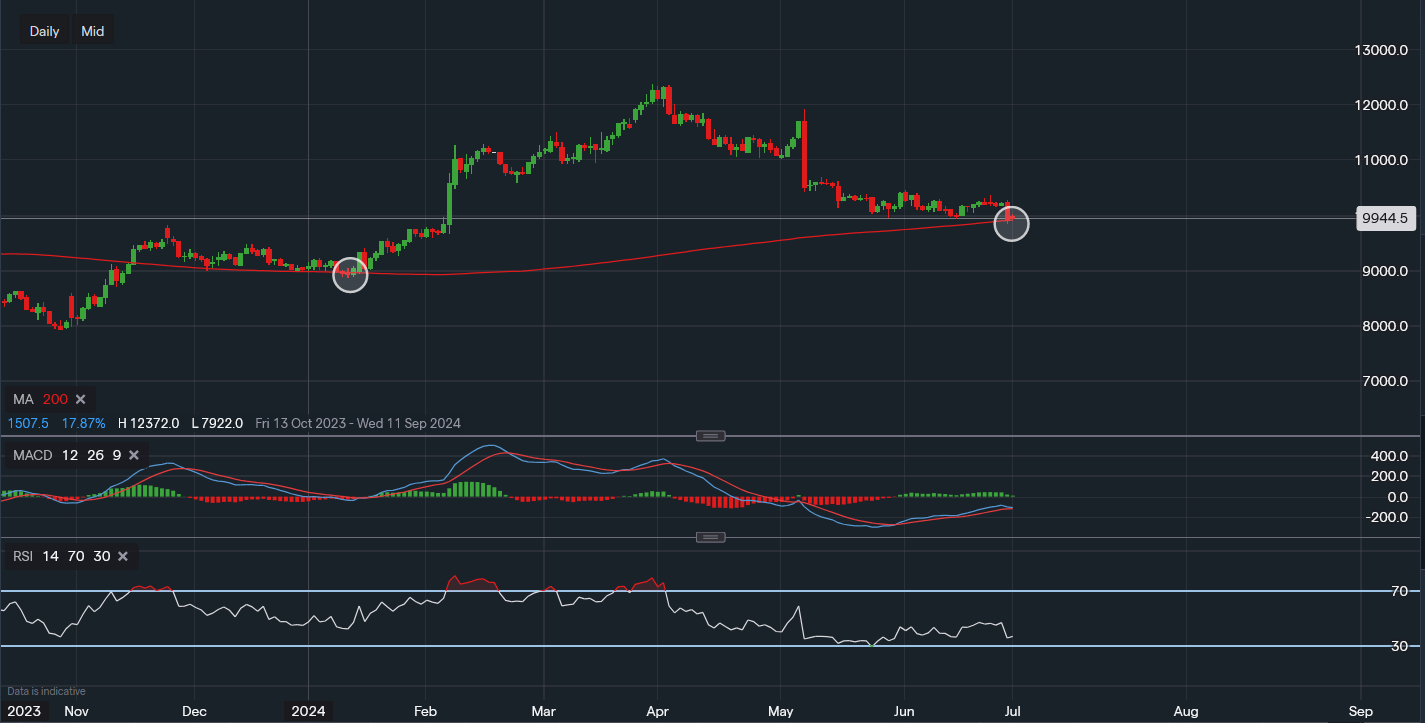Close the MACD indicator panel
Screen dimensions: 1425x723
[133, 456]
